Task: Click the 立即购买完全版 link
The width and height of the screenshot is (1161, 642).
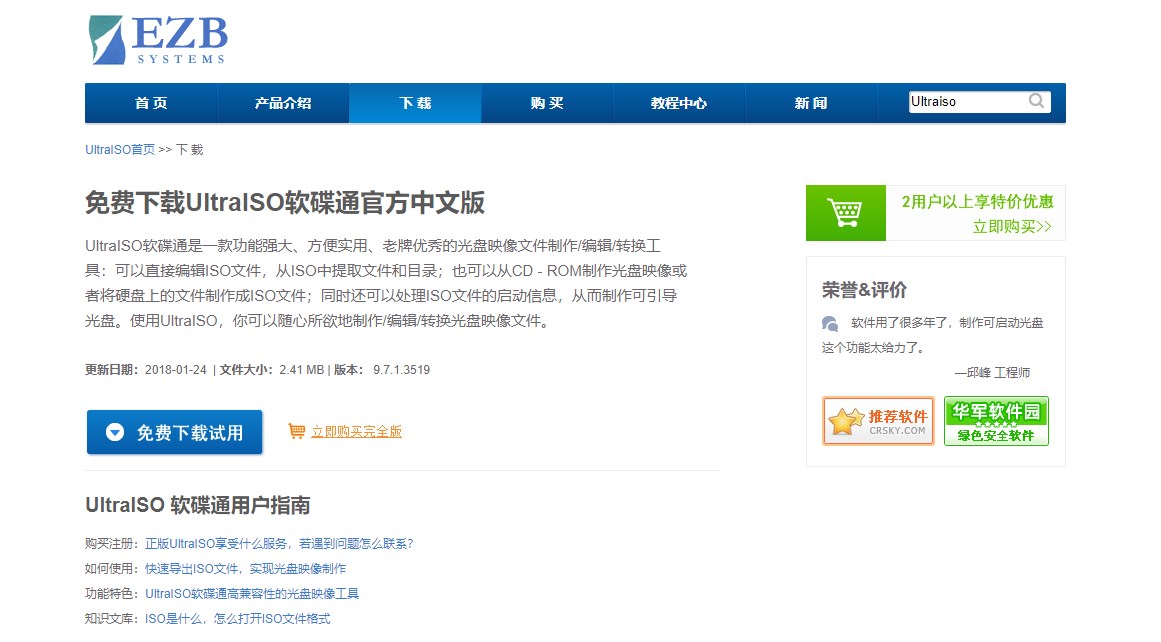Action: pos(356,432)
